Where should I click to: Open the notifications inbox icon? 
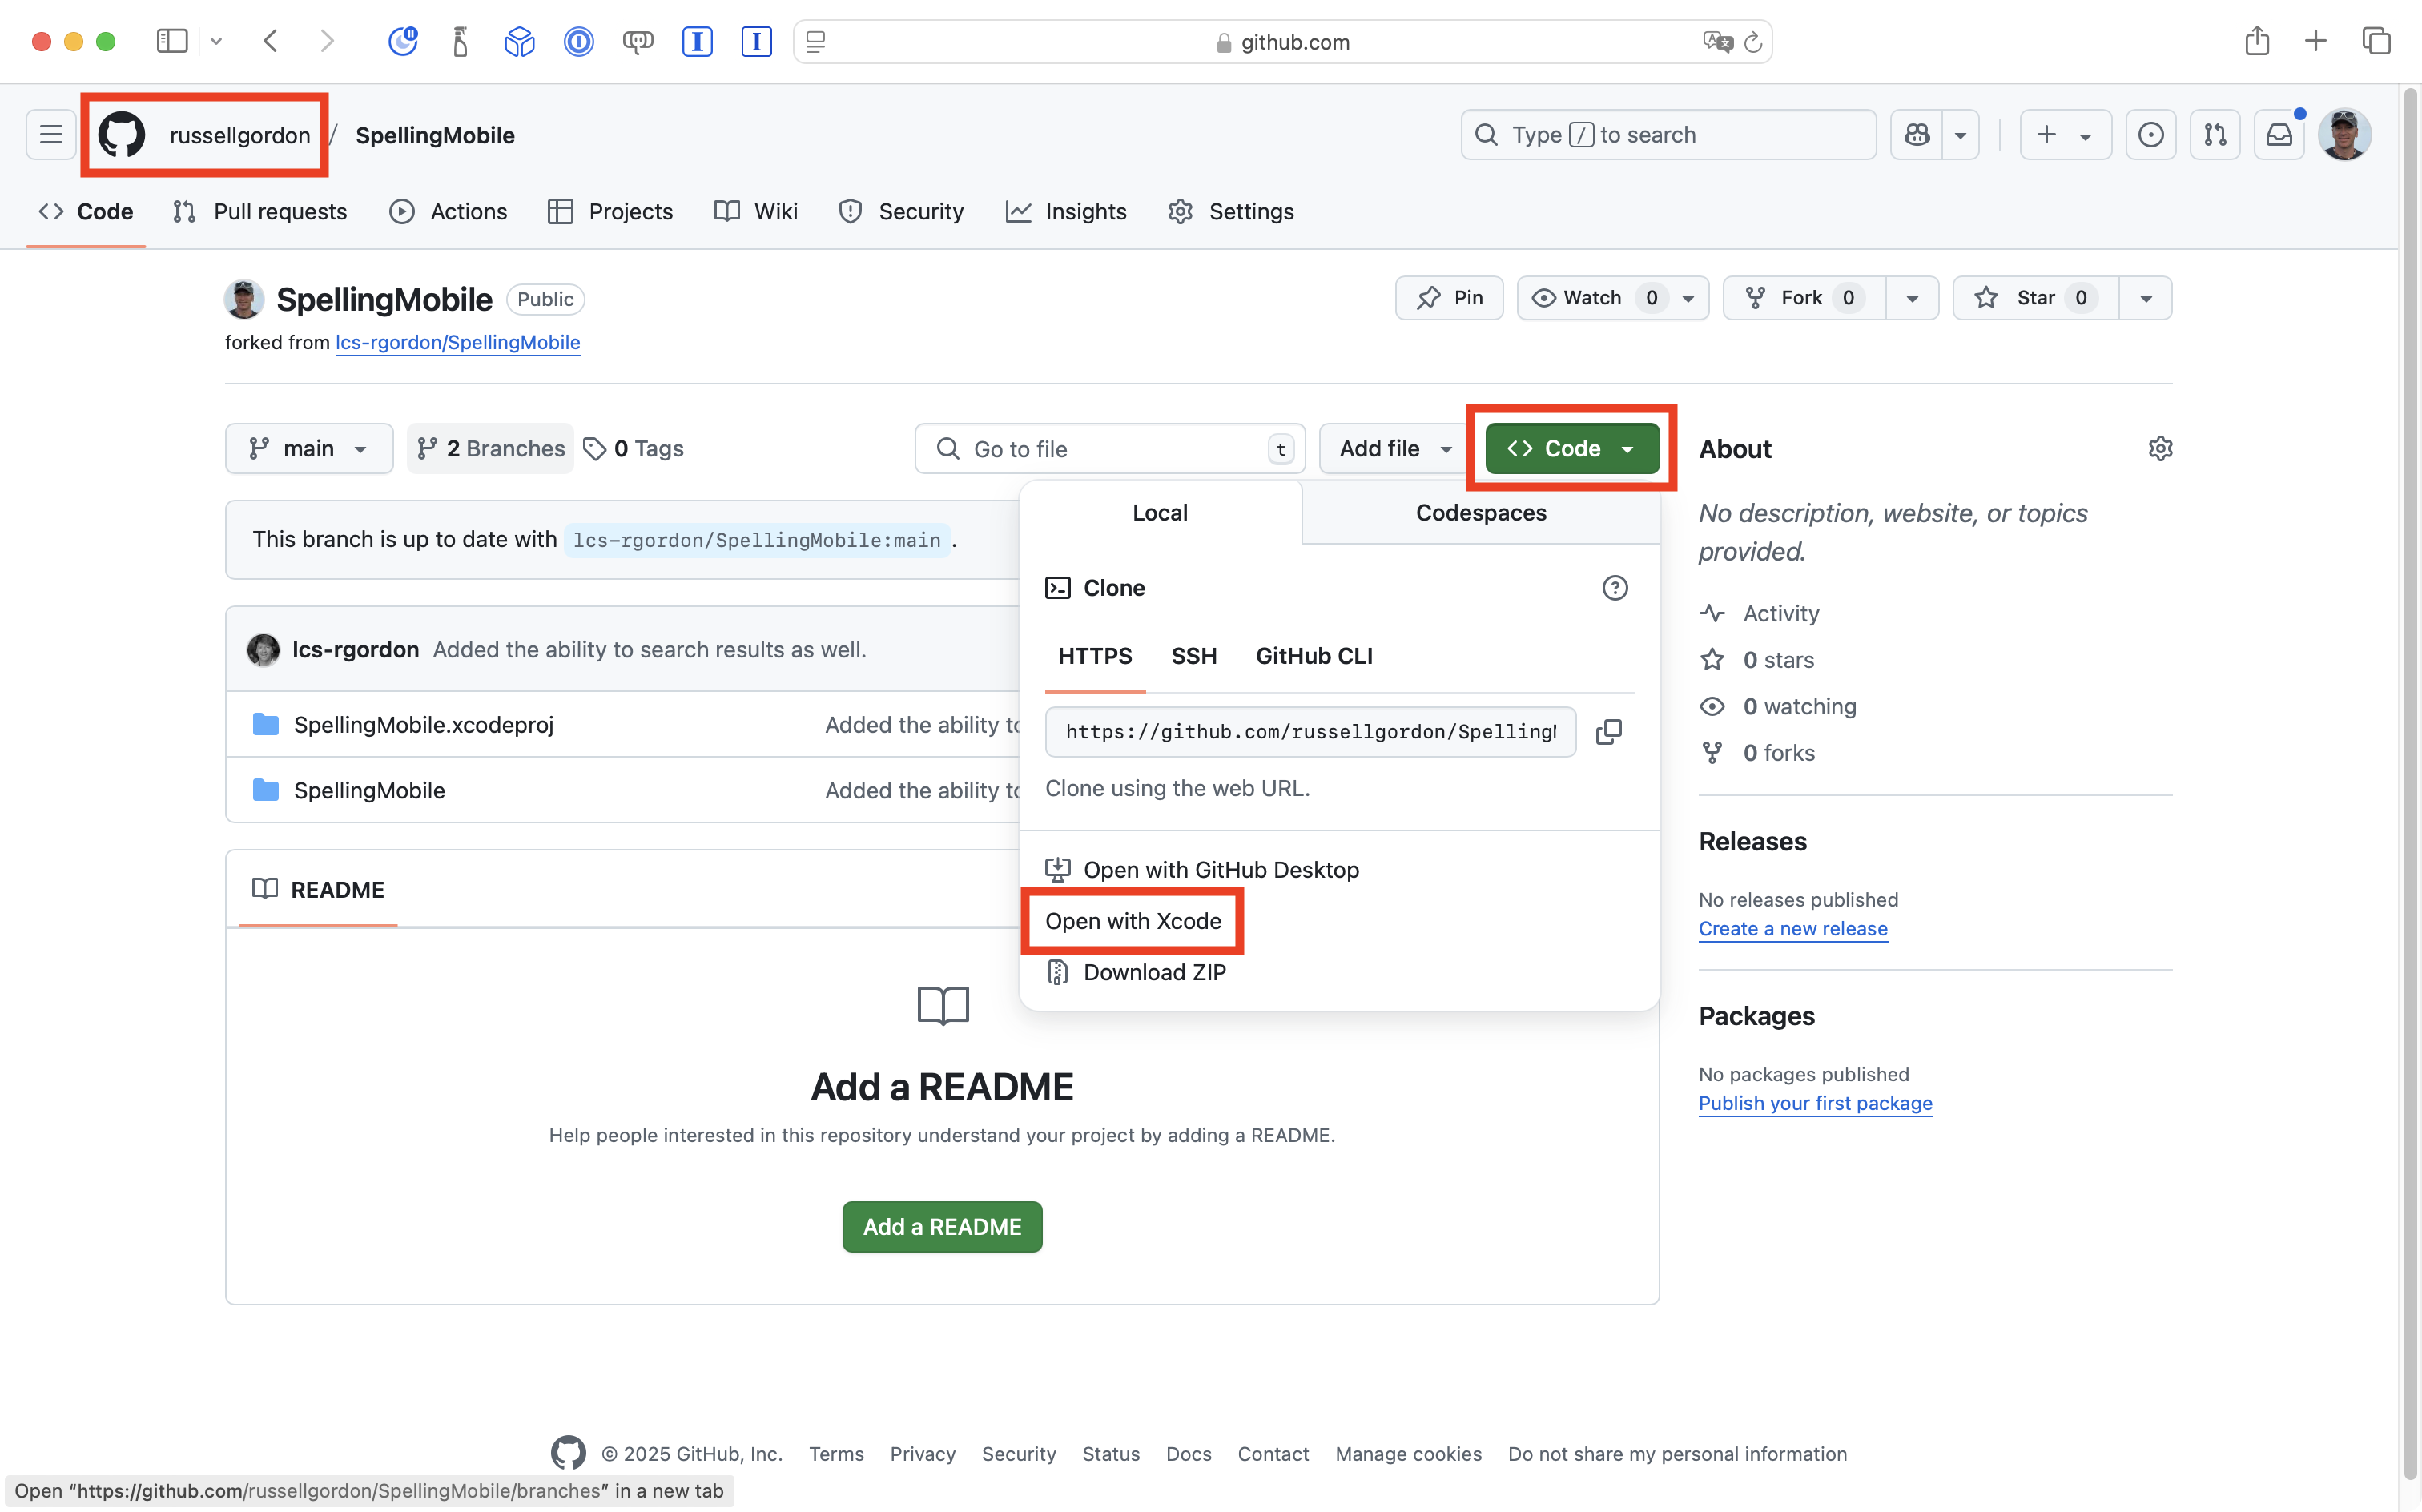pyautogui.click(x=2279, y=135)
